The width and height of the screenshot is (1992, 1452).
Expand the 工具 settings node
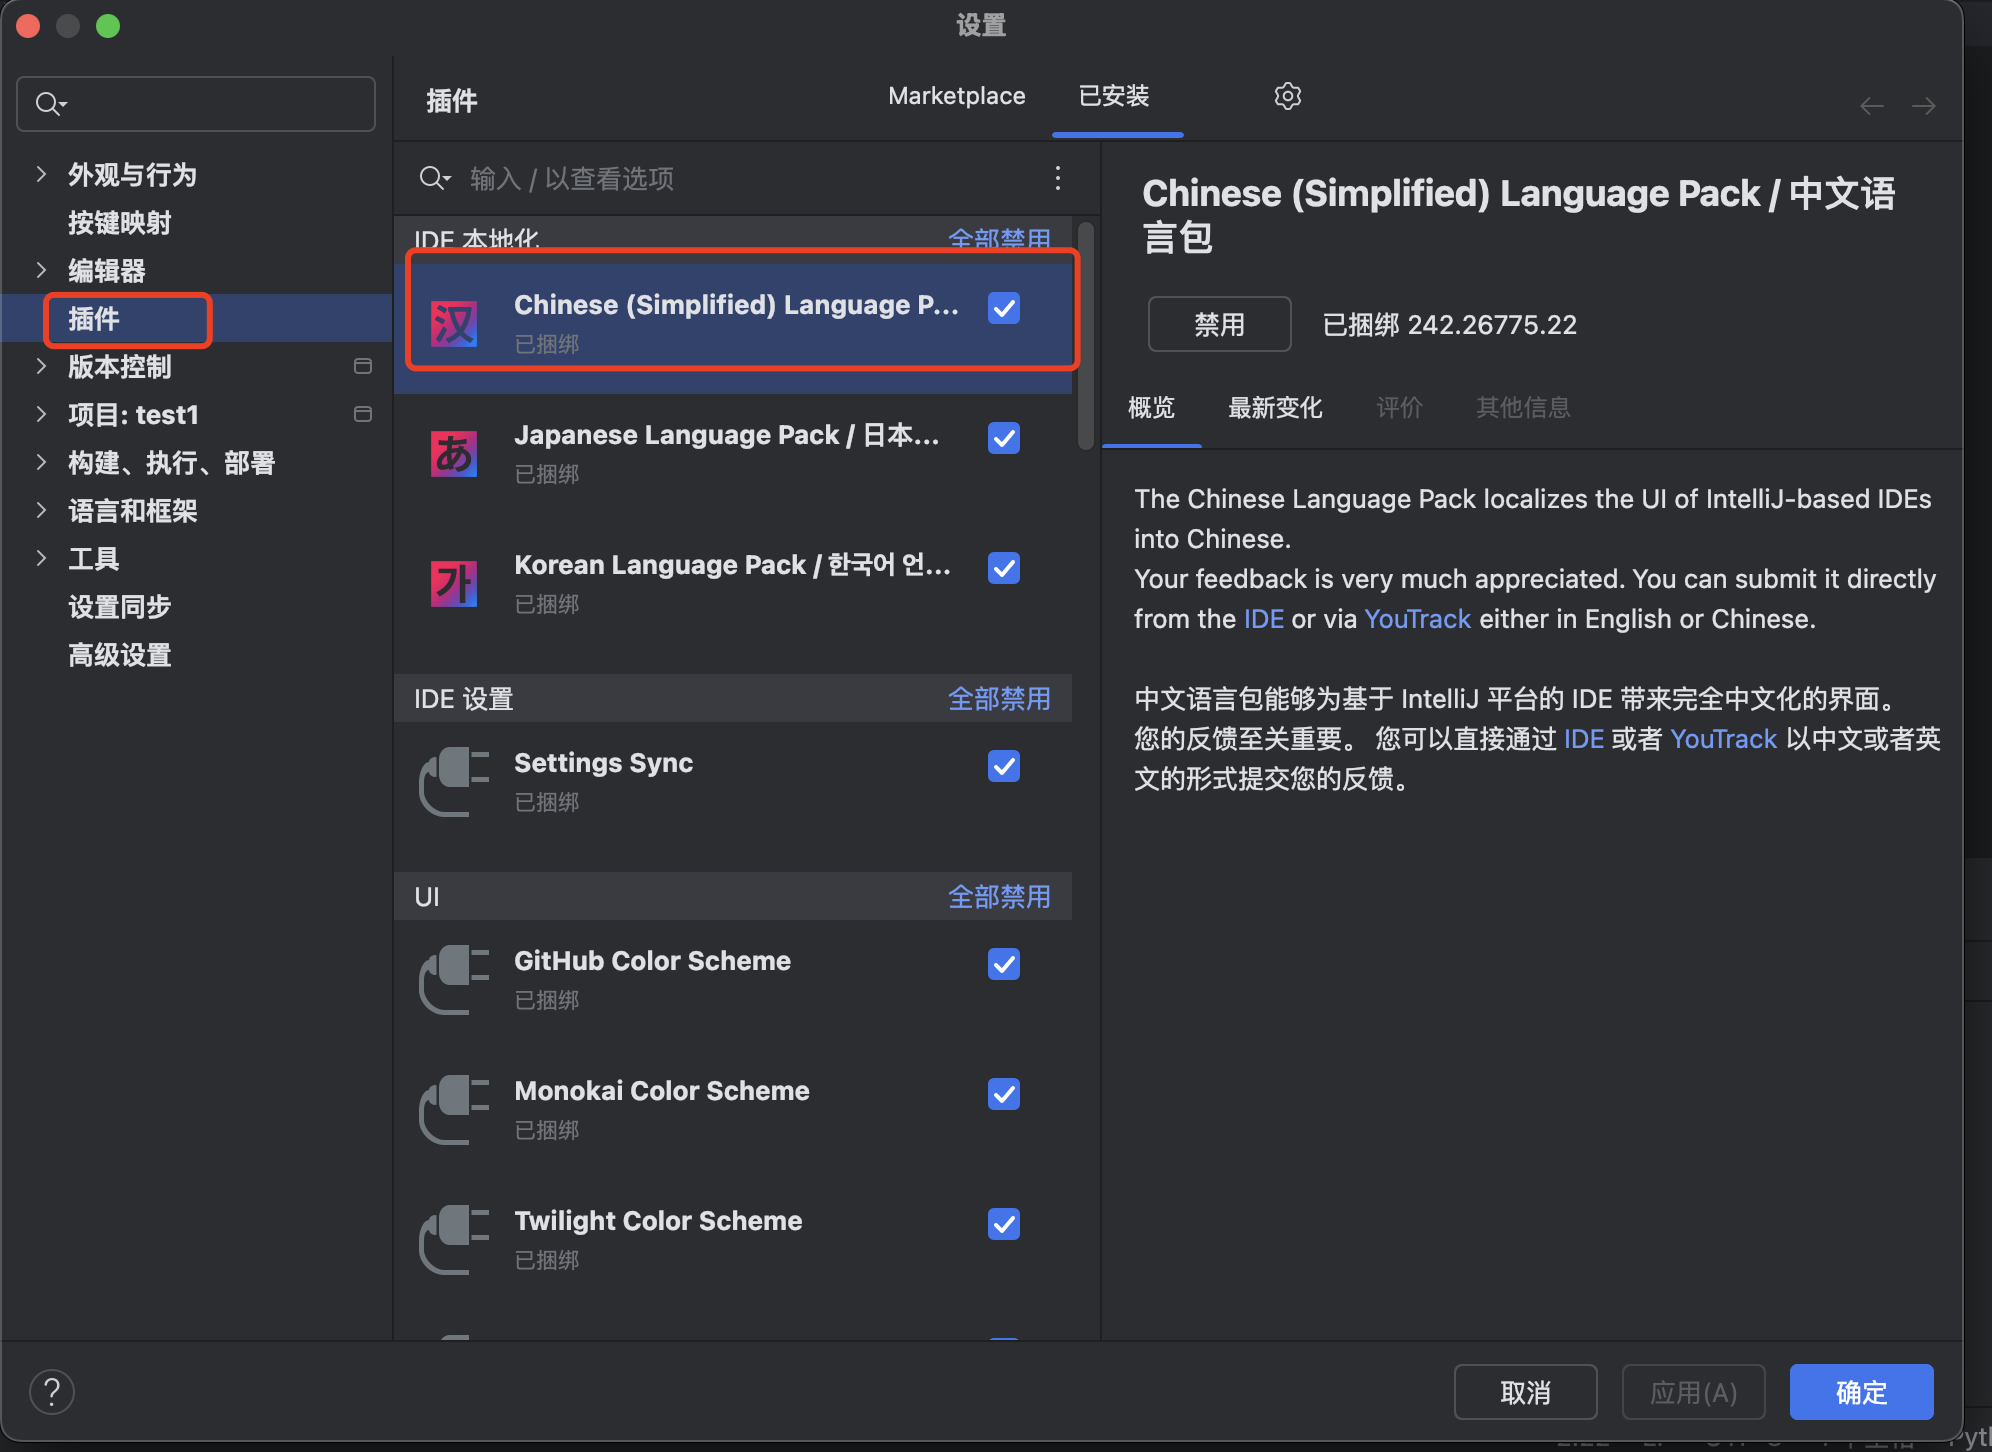coord(41,558)
